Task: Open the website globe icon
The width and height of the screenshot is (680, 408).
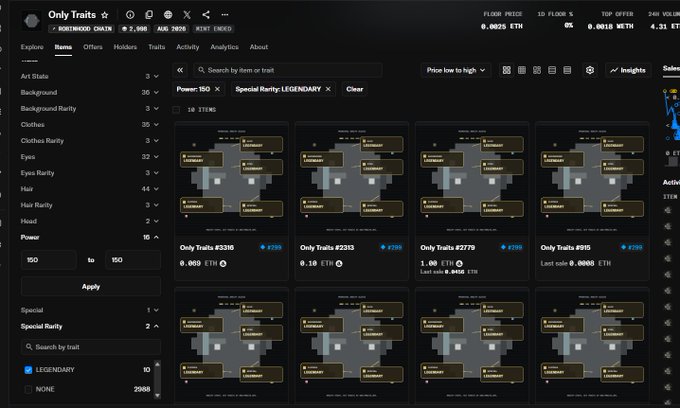Action: click(x=168, y=15)
